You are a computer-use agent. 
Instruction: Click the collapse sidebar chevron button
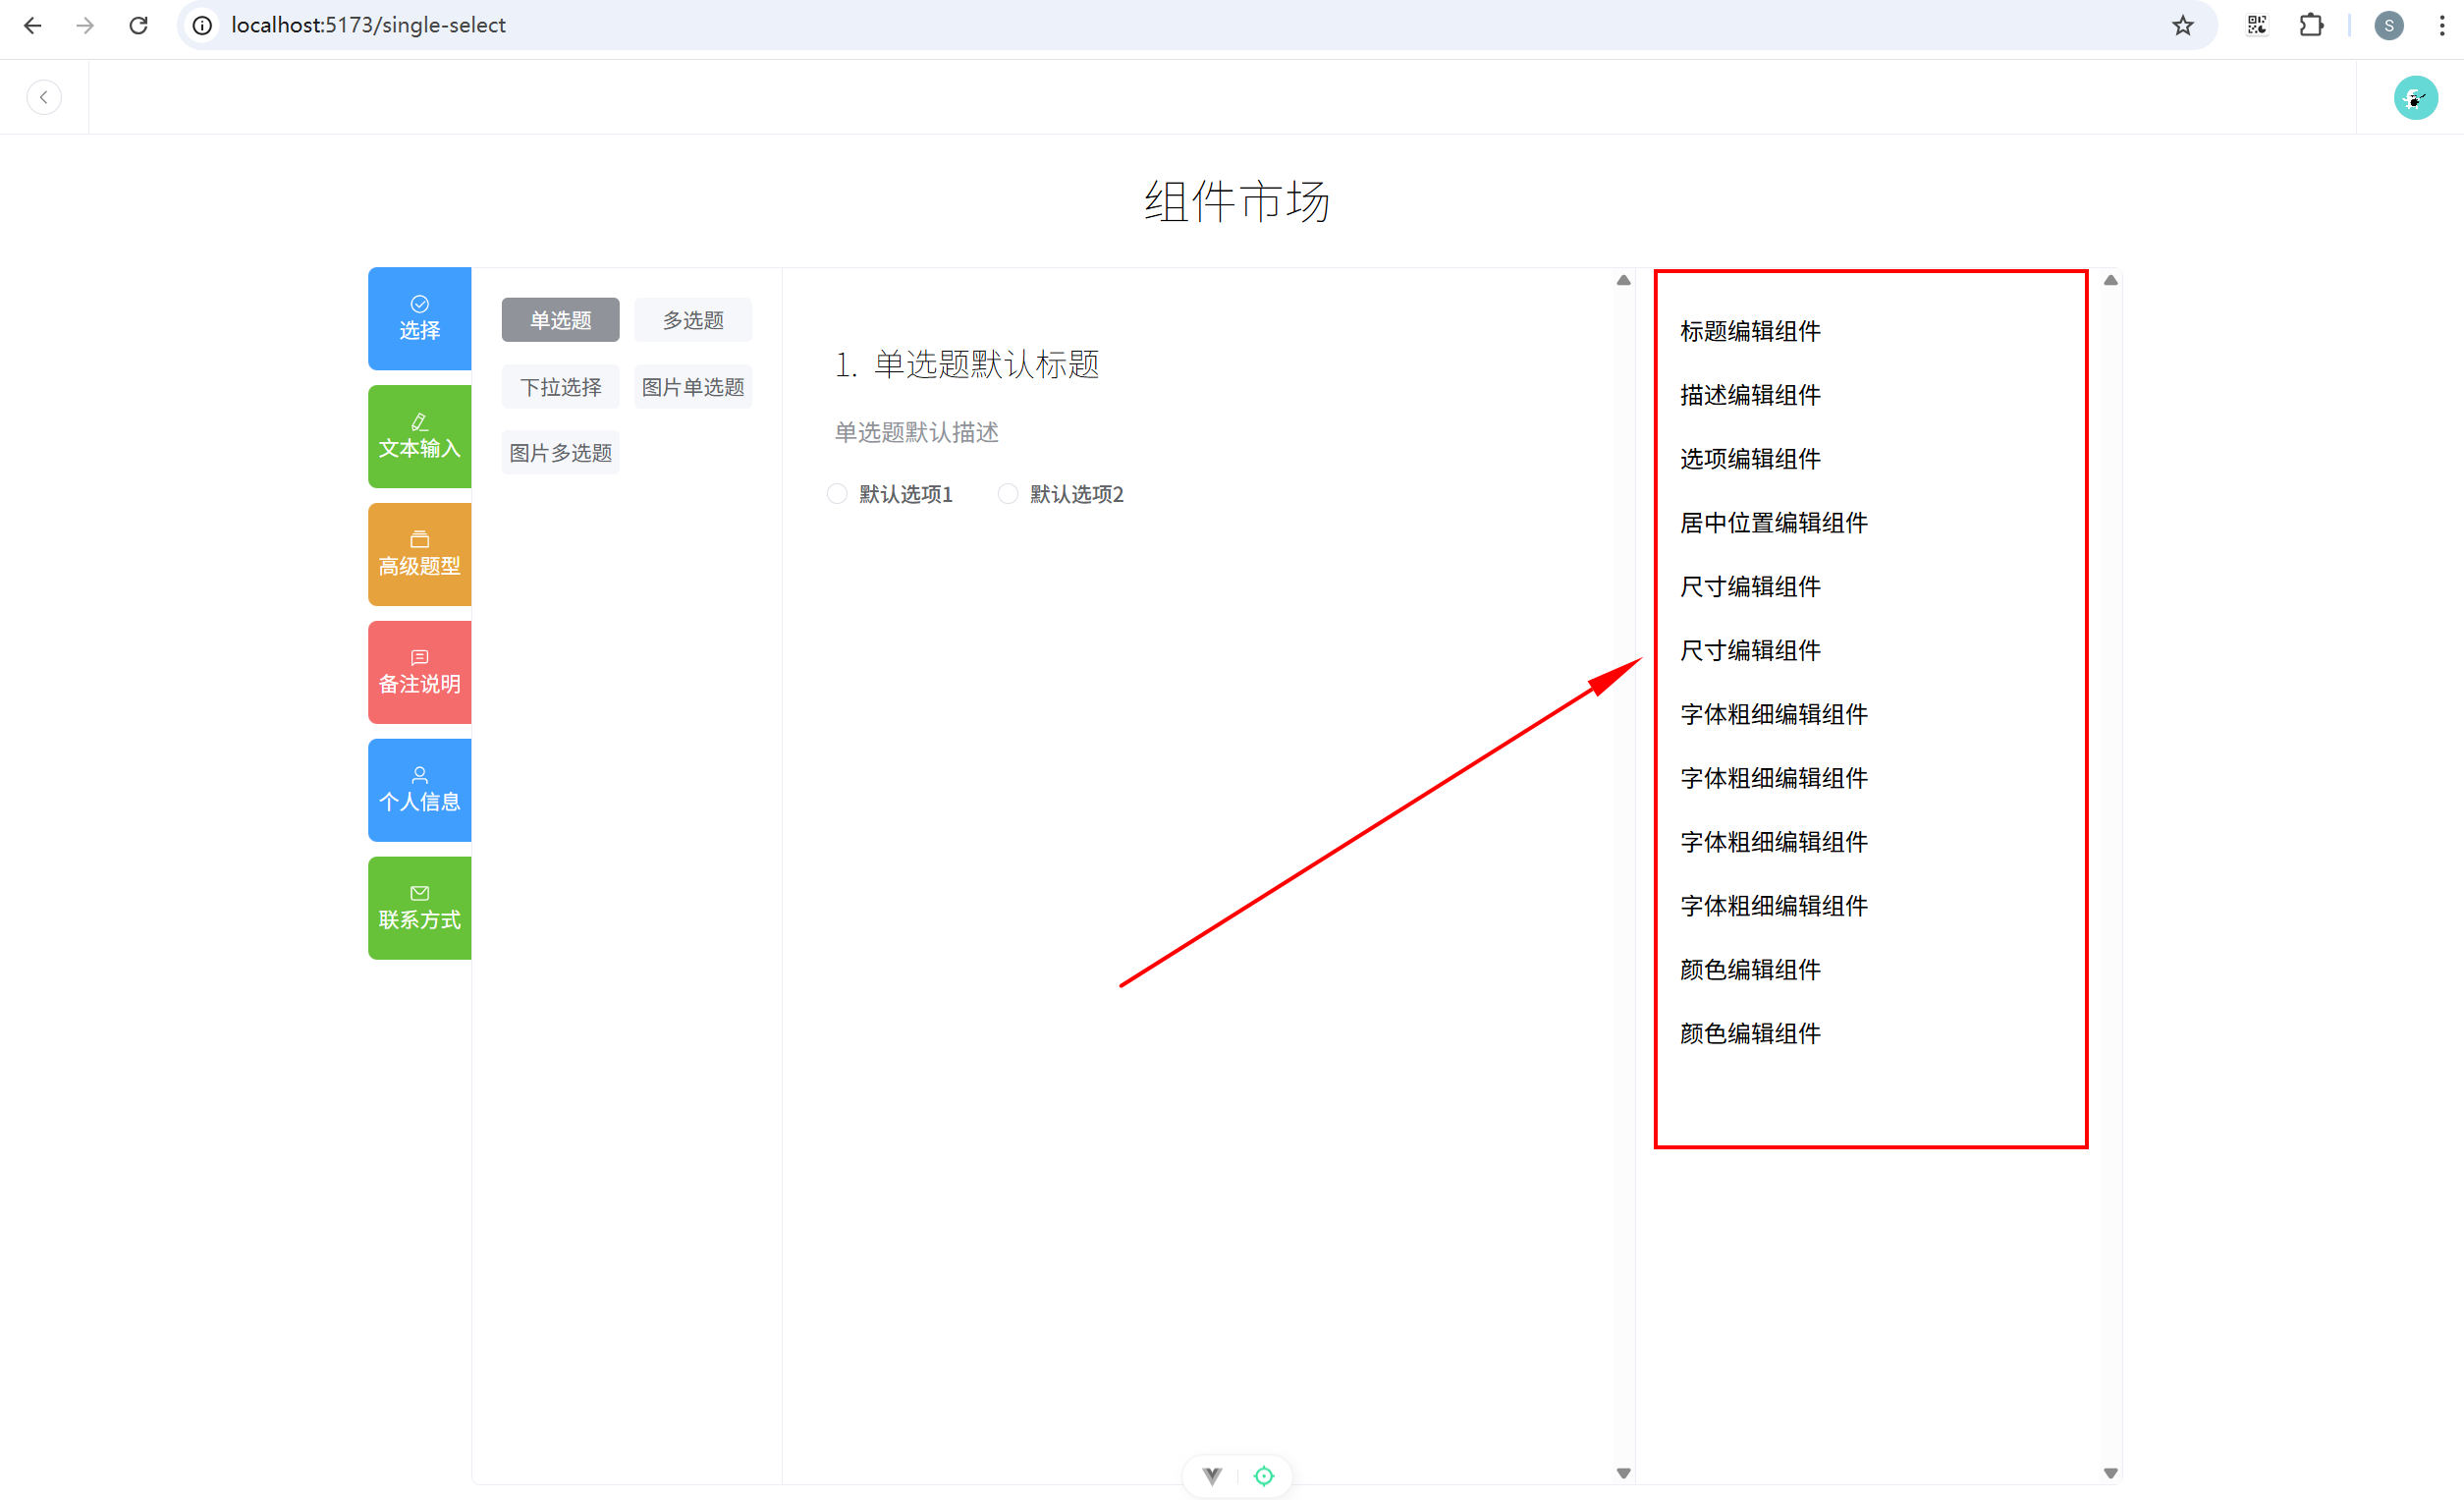tap(43, 97)
